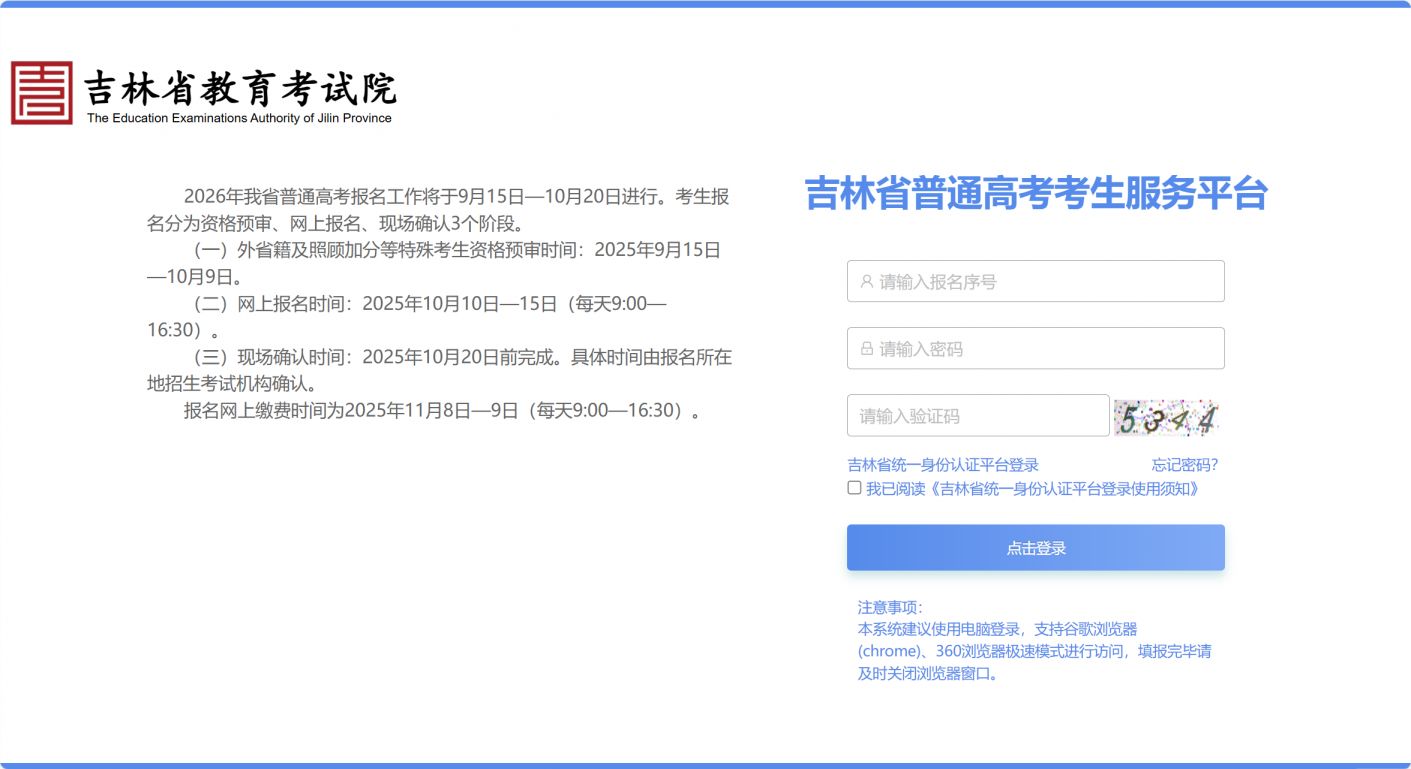
Task: Refresh the captcha verification image
Action: 1166,417
